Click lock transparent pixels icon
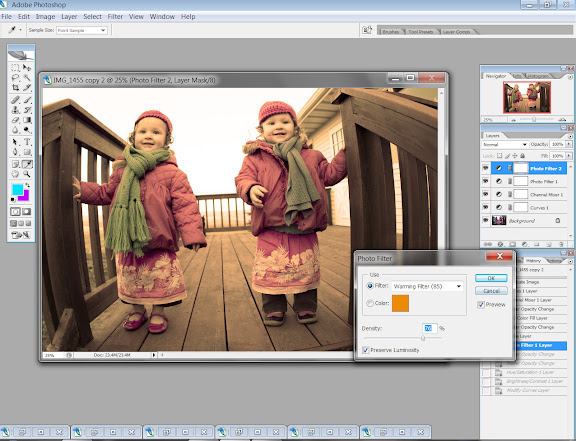Image resolution: width=576 pixels, height=441 pixels. pos(500,156)
